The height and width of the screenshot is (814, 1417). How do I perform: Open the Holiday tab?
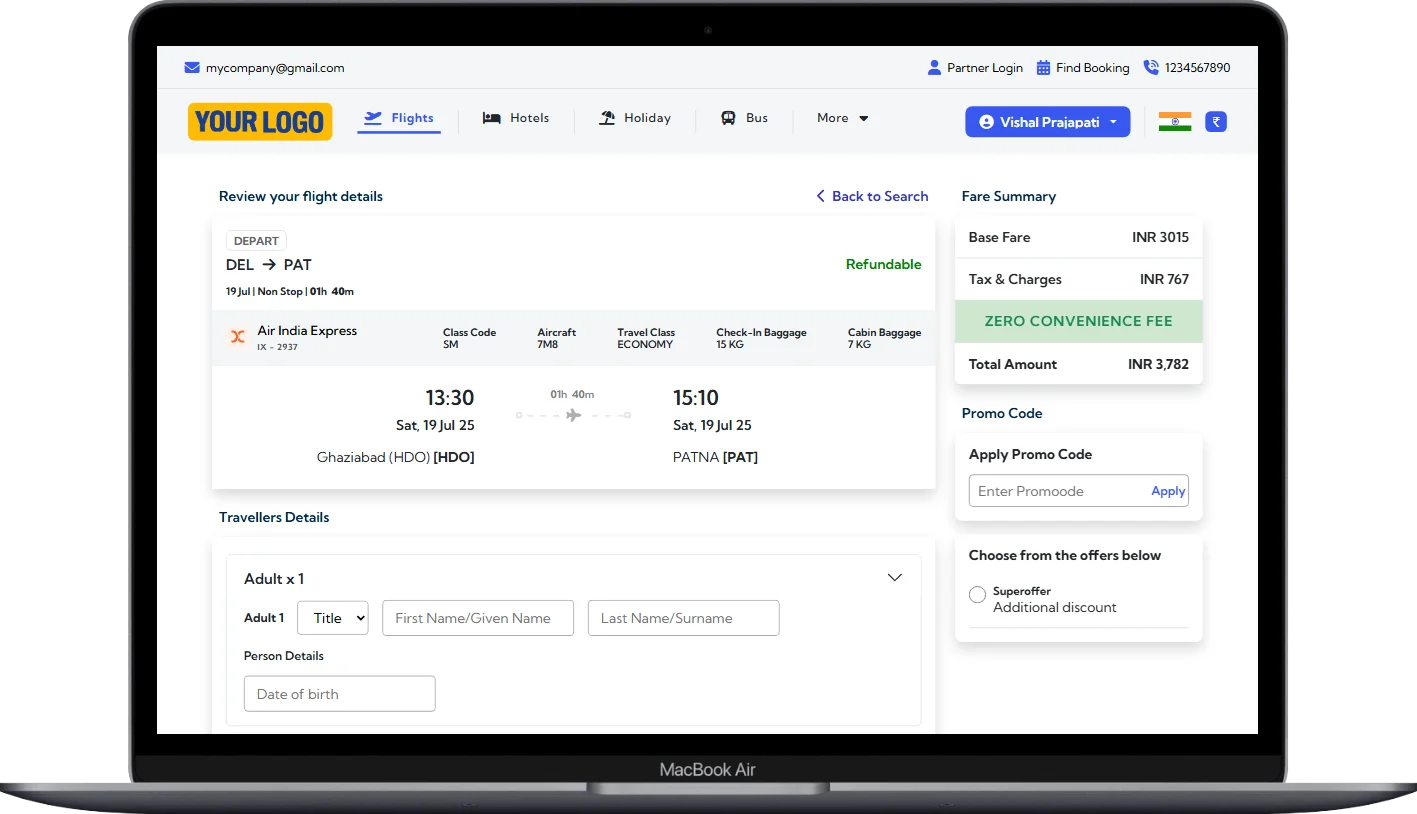tap(635, 118)
